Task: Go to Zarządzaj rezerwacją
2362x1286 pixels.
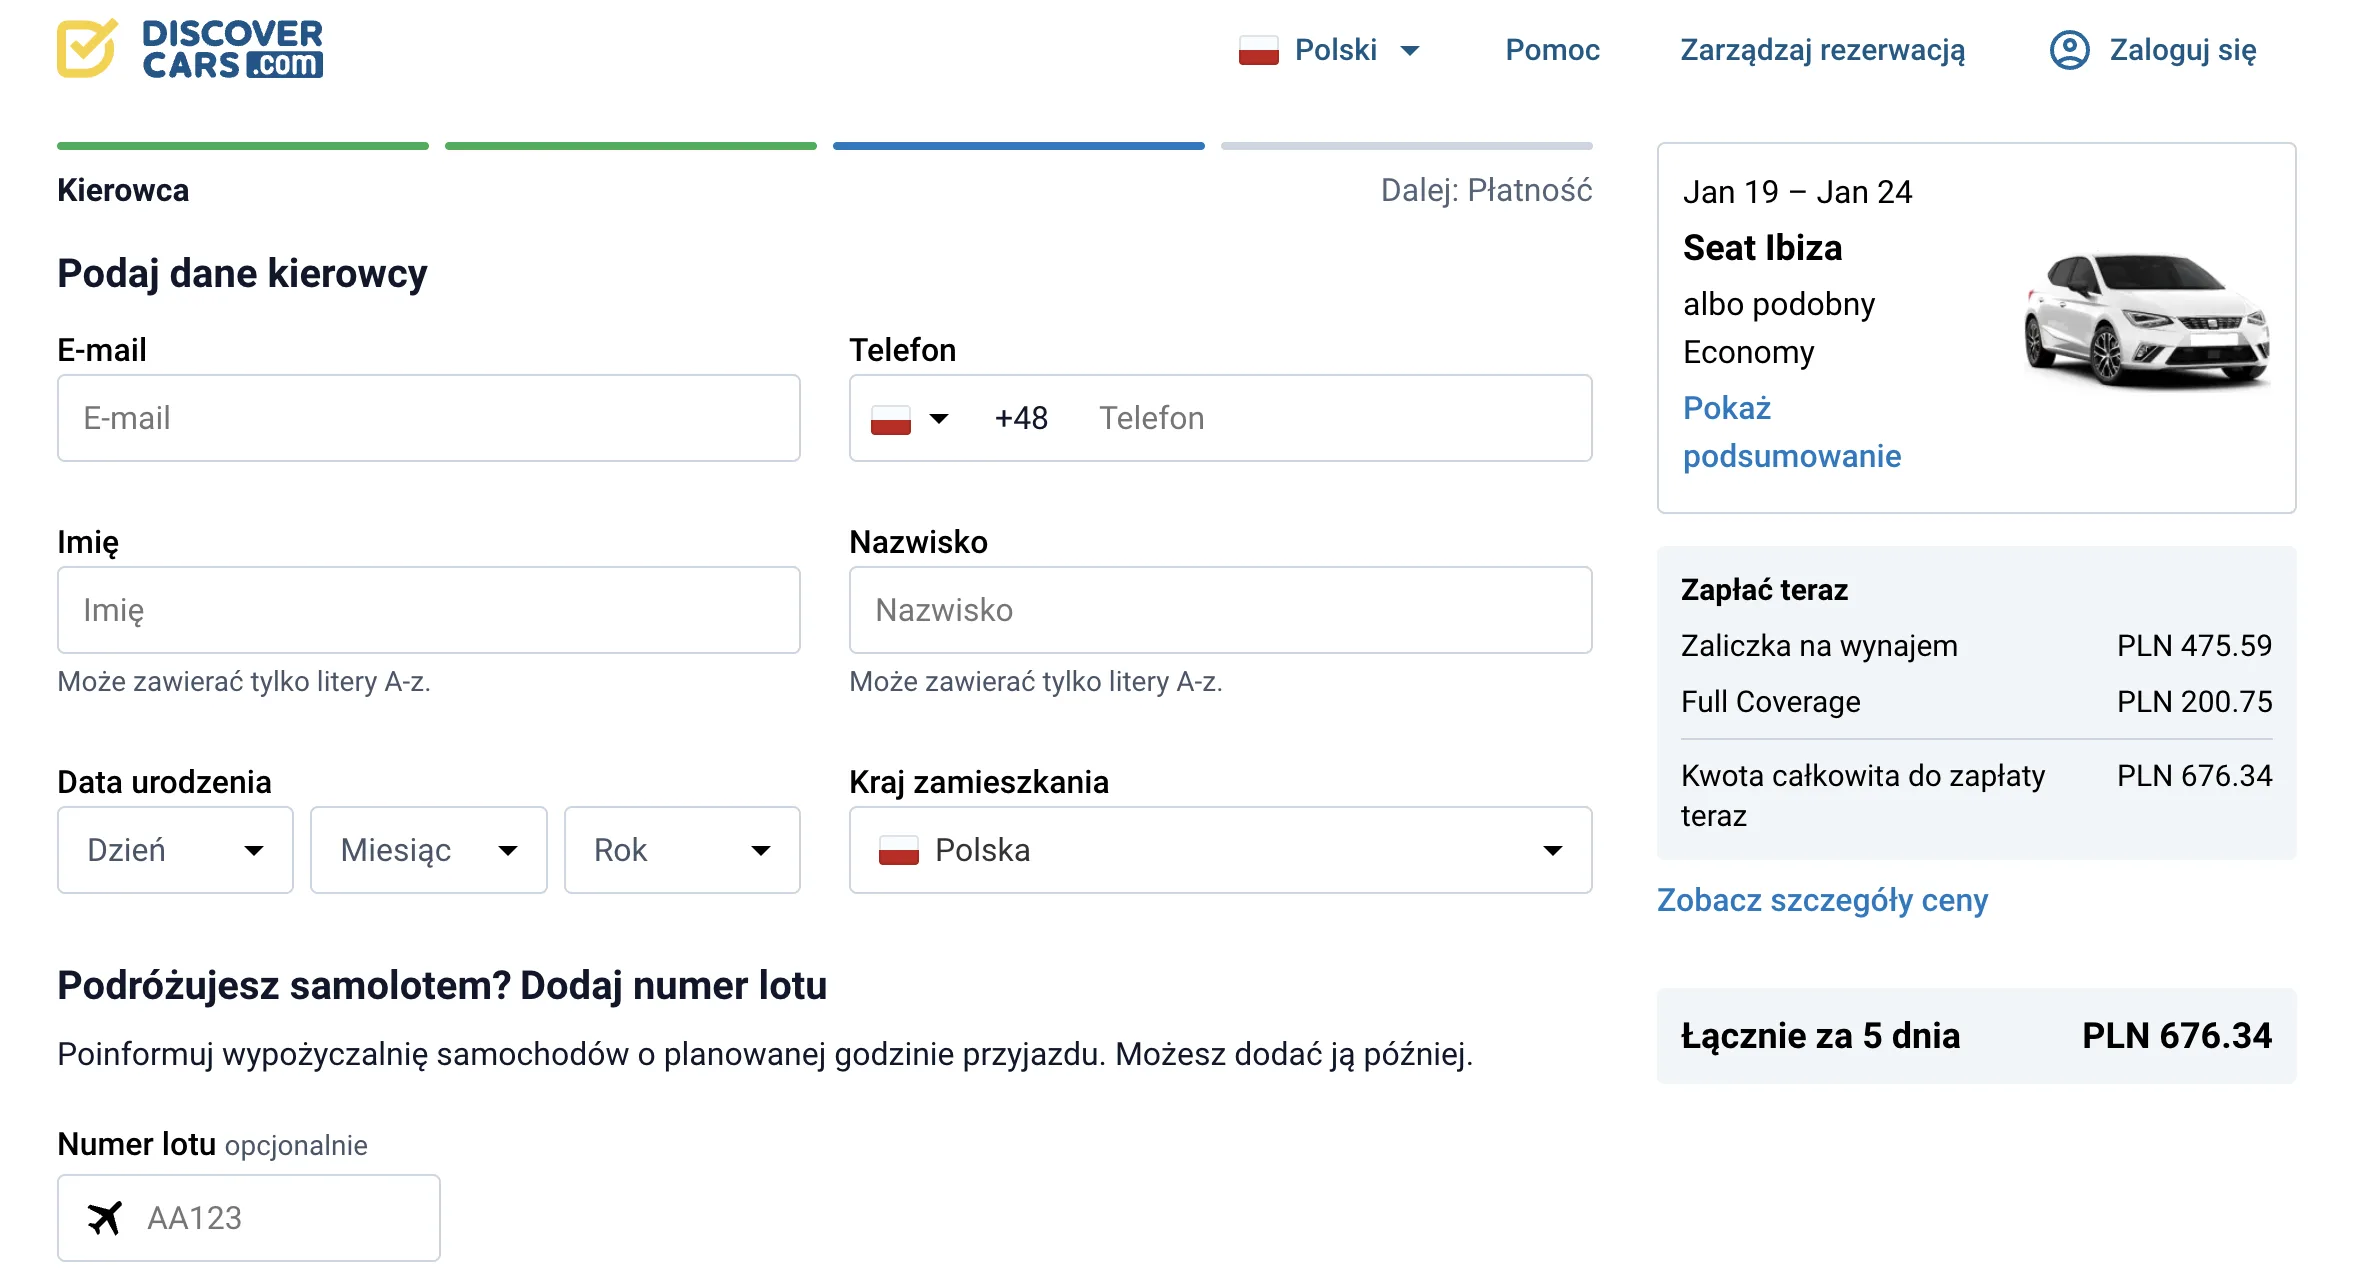Action: pyautogui.click(x=1821, y=50)
